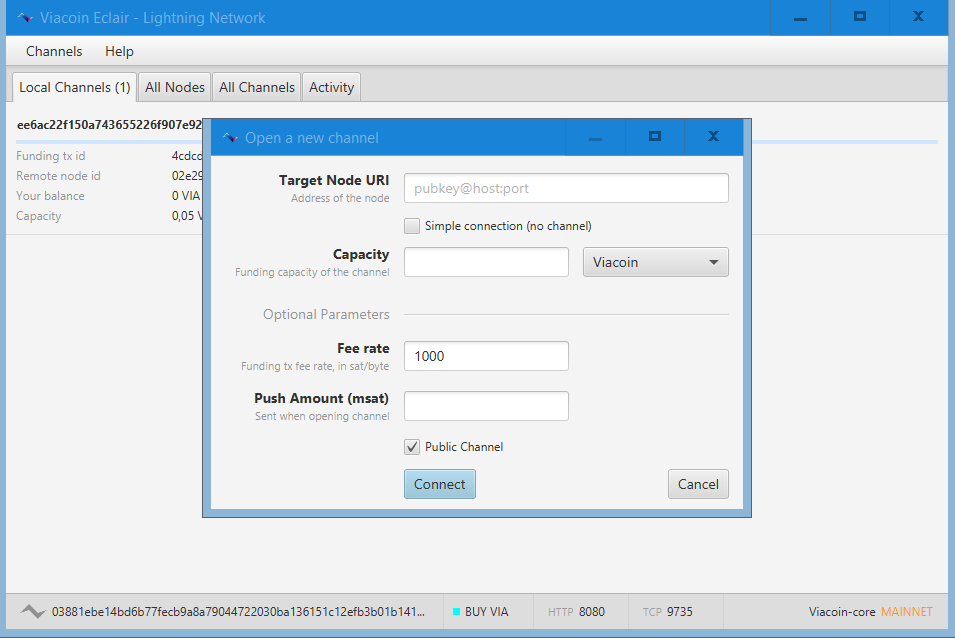Click the channel ID ee6ac22f150a7436... text
The width and height of the screenshot is (955, 638).
pos(109,125)
